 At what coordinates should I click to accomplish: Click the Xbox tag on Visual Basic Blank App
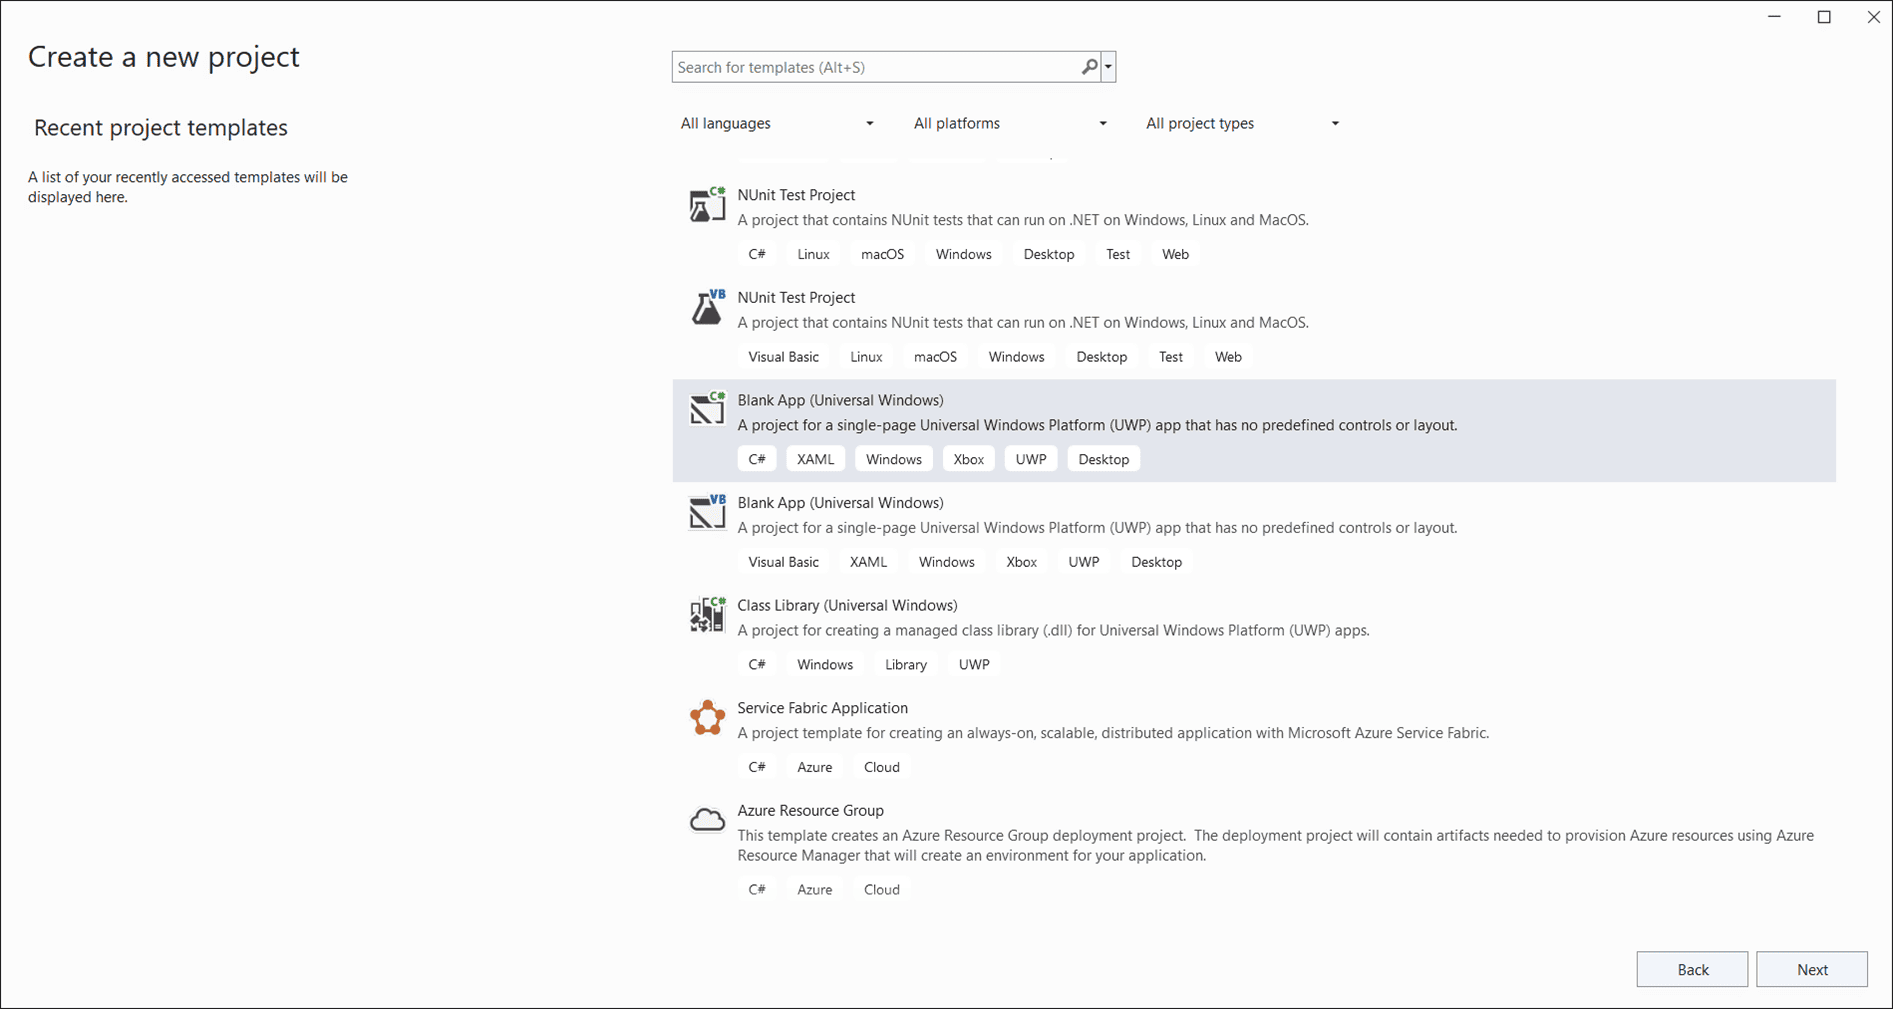click(x=1021, y=562)
